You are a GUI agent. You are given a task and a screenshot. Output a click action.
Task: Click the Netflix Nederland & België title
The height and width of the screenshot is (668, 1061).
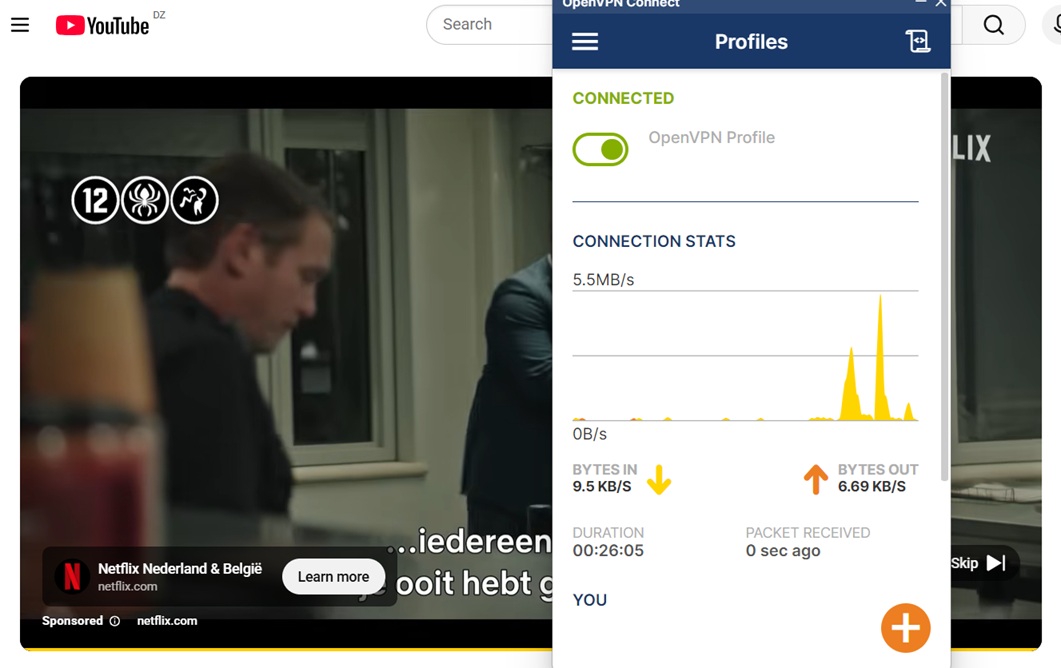point(180,569)
